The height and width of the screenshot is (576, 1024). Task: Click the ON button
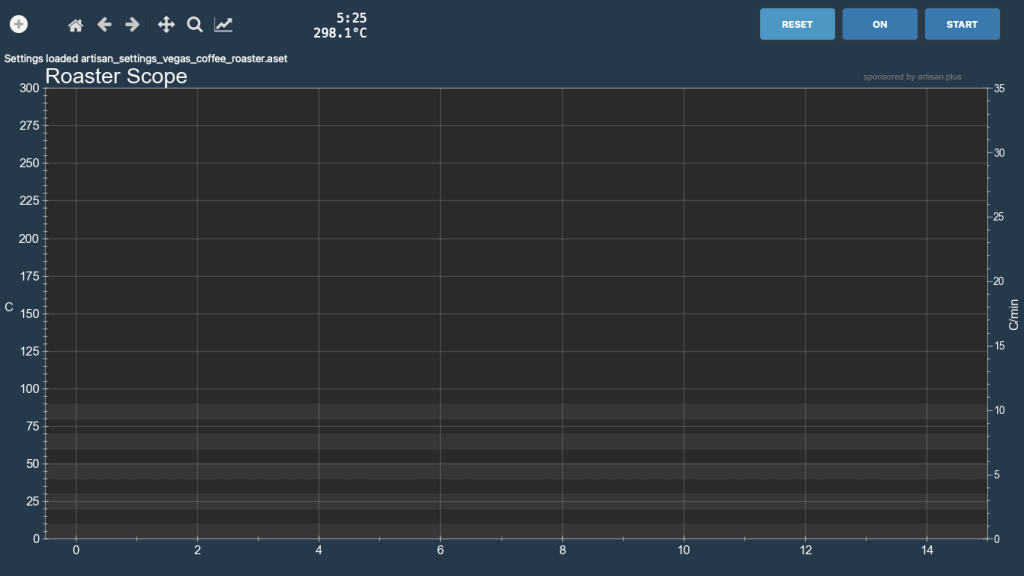[880, 24]
